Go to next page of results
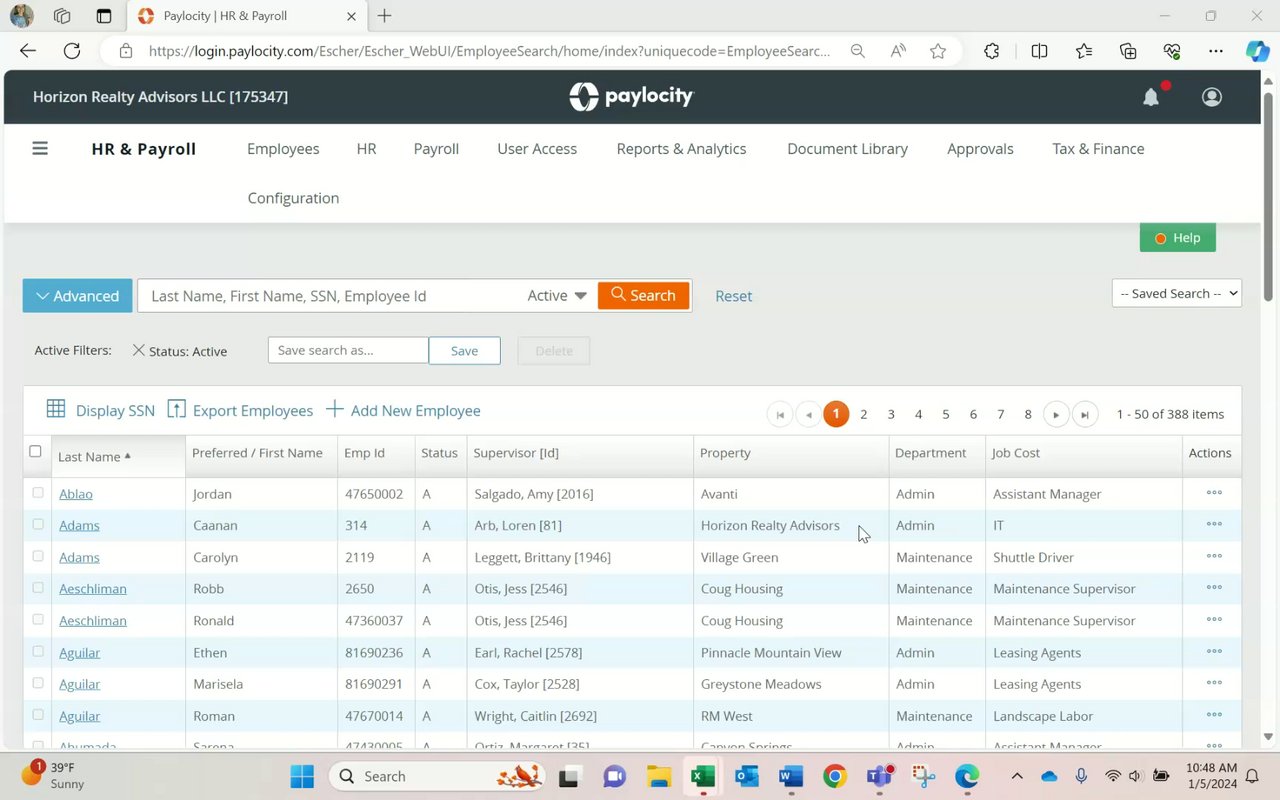1280x800 pixels. [x=1056, y=414]
